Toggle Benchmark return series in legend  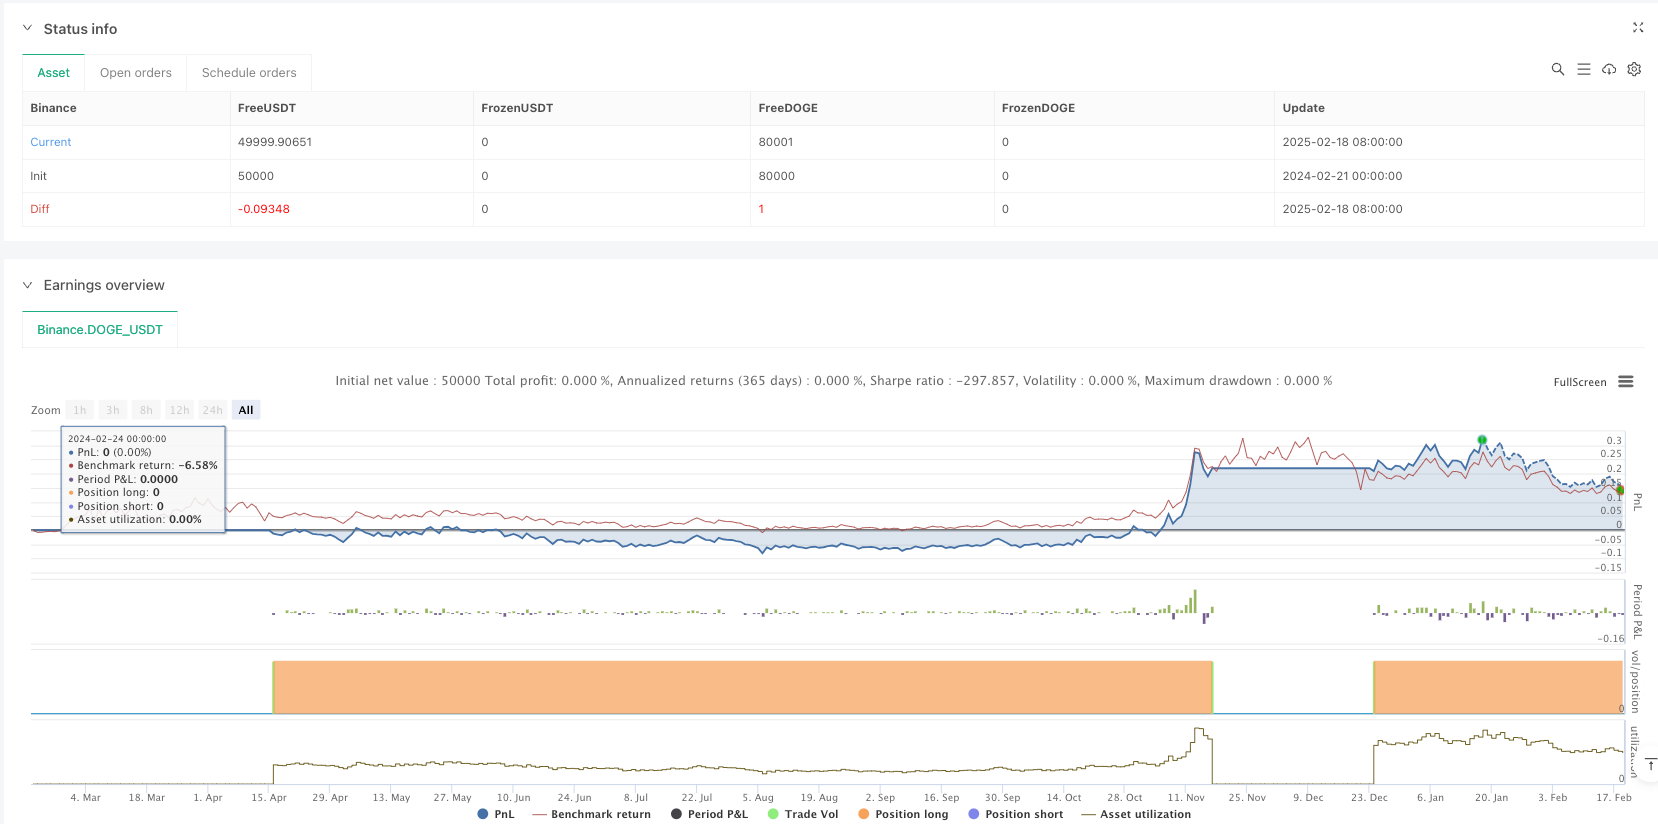591,814
